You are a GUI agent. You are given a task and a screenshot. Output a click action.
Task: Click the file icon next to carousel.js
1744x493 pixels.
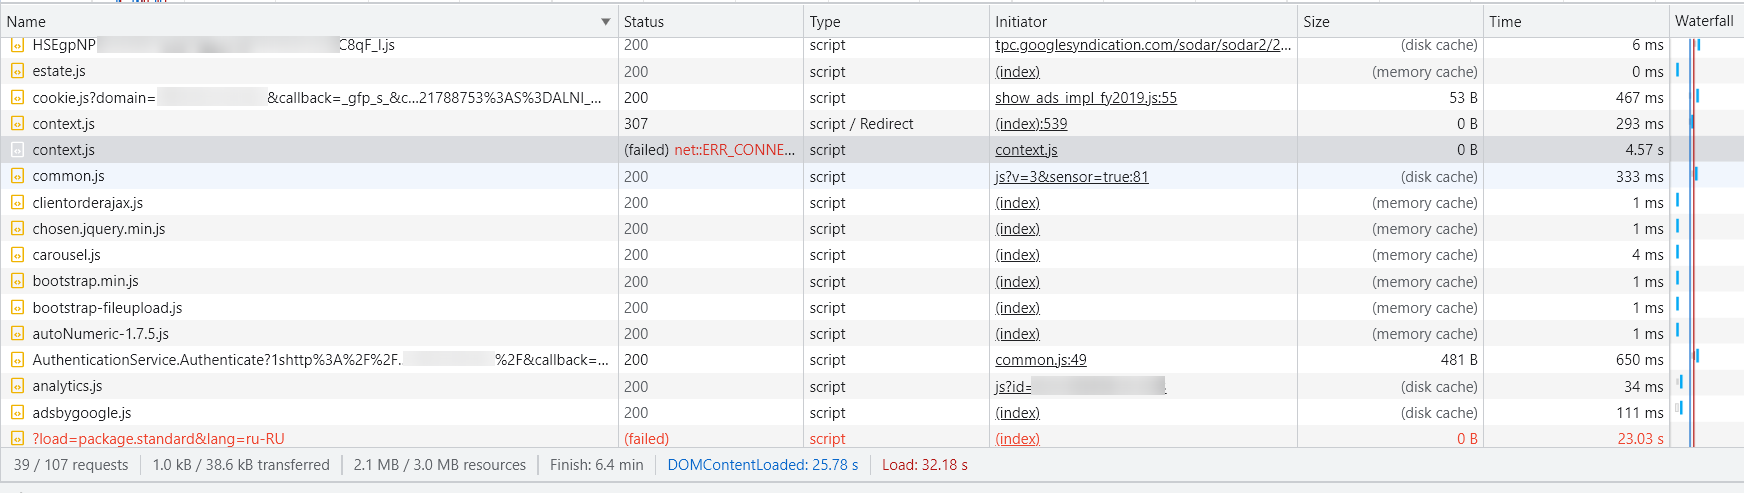pyautogui.click(x=17, y=255)
